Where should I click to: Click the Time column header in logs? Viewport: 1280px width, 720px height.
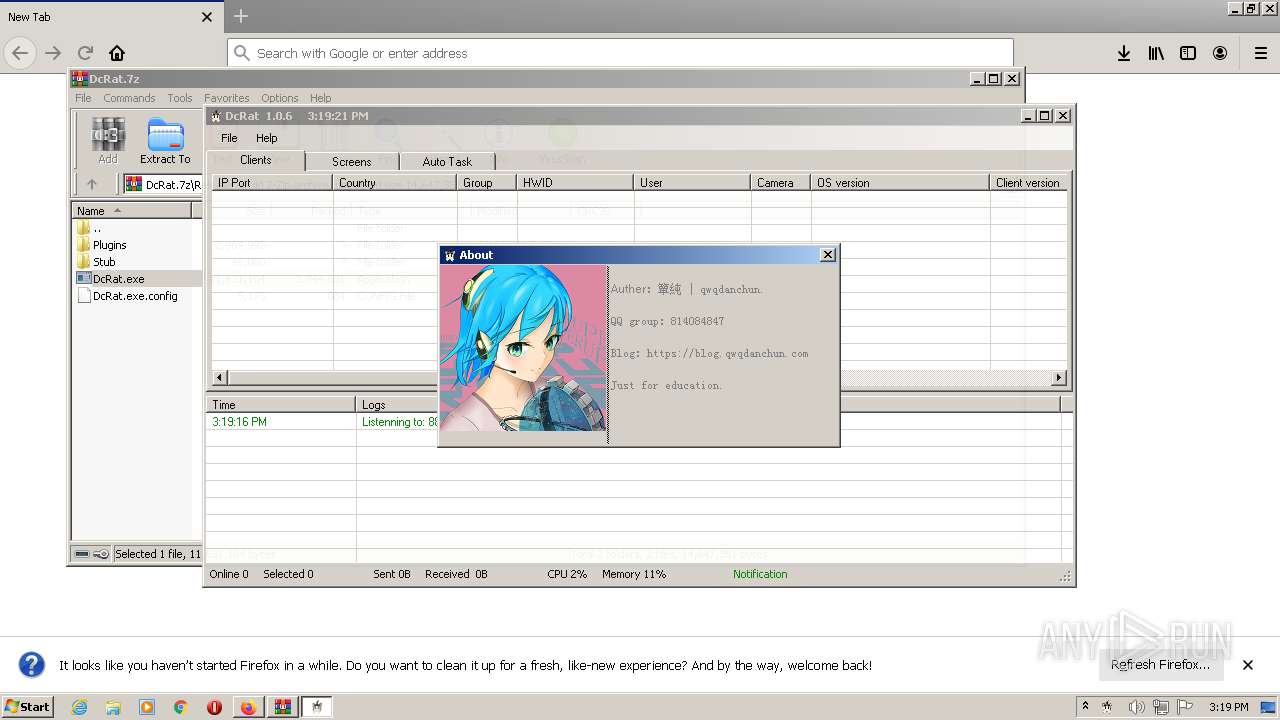(x=281, y=405)
